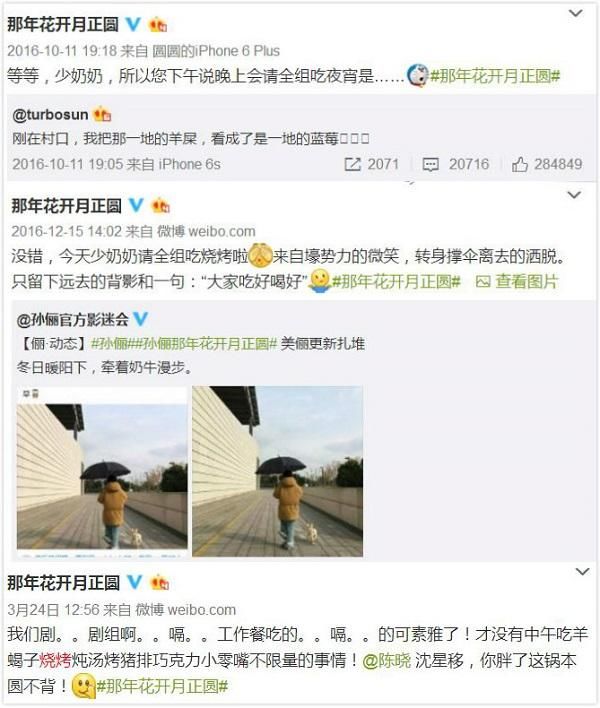Open @孙俪官方影迷会 profile link
Viewport: 600px width, 708px height.
tap(72, 320)
